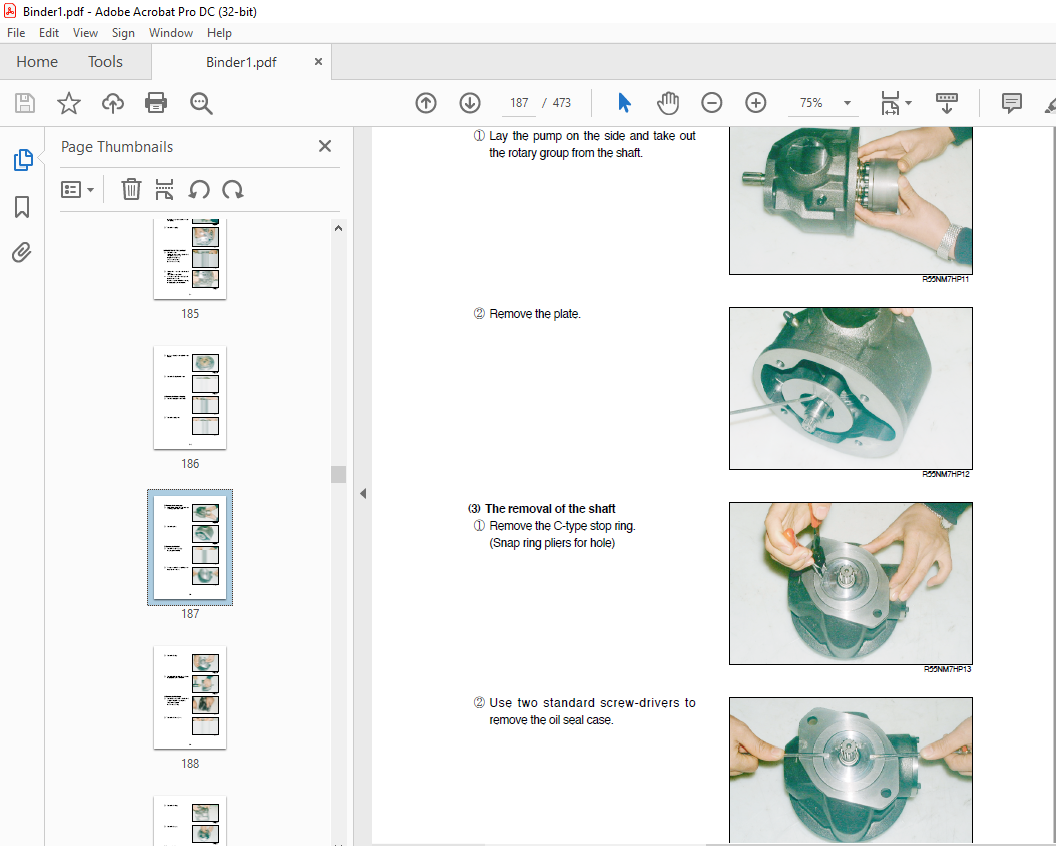Image resolution: width=1056 pixels, height=846 pixels.
Task: Go to previous page arrow
Action: tap(426, 103)
